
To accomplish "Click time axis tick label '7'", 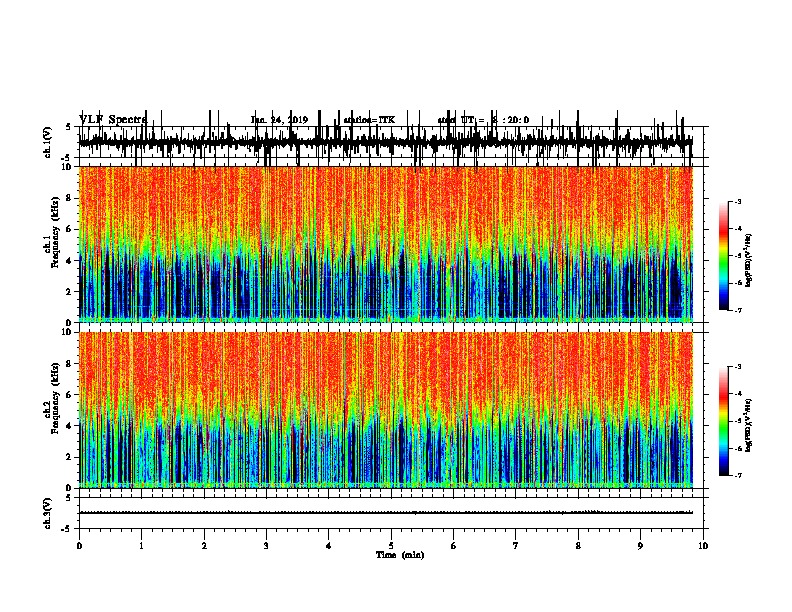I will click(516, 546).
